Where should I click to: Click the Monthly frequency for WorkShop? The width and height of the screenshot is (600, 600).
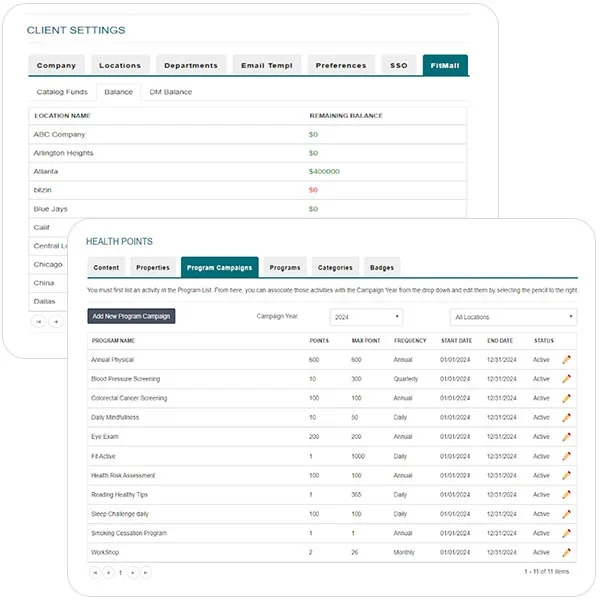pos(404,553)
